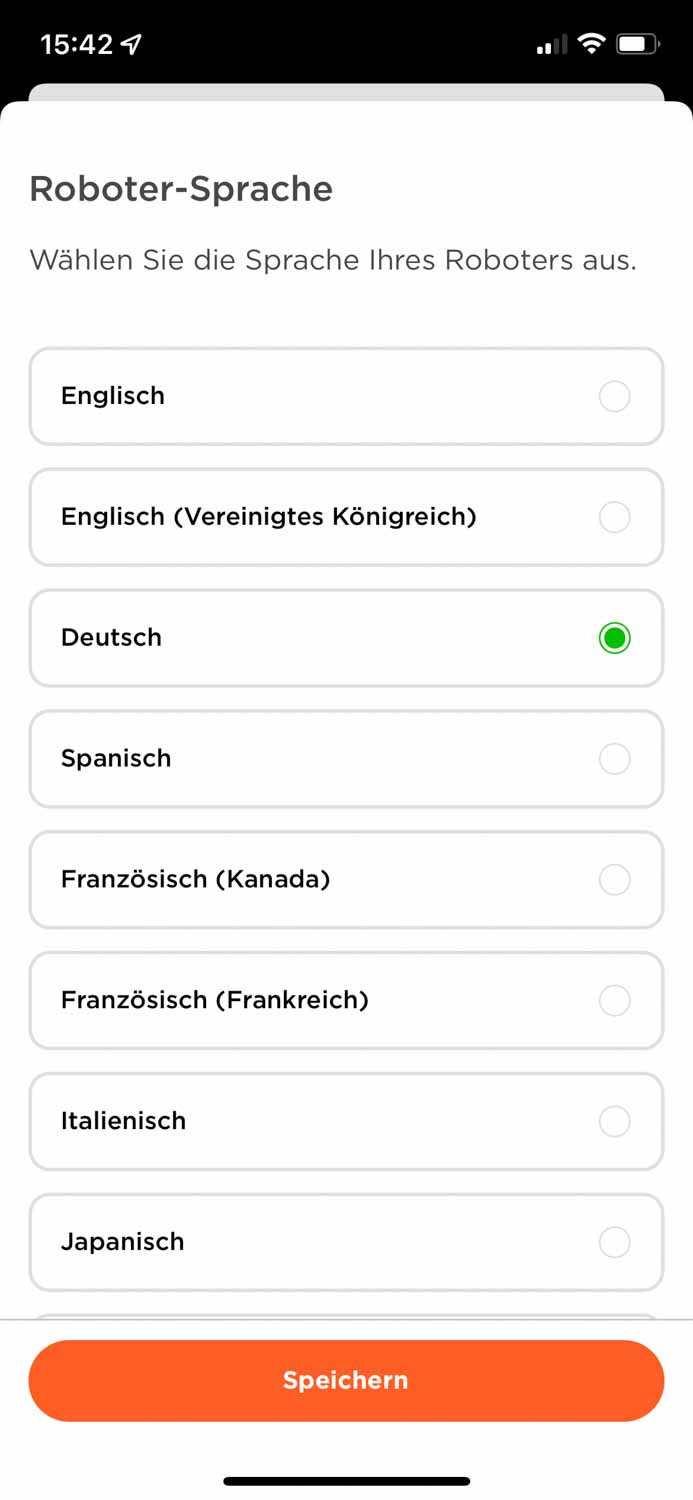The height and width of the screenshot is (1500, 693).
Task: Tap the Deutsch language label
Action: click(x=111, y=638)
